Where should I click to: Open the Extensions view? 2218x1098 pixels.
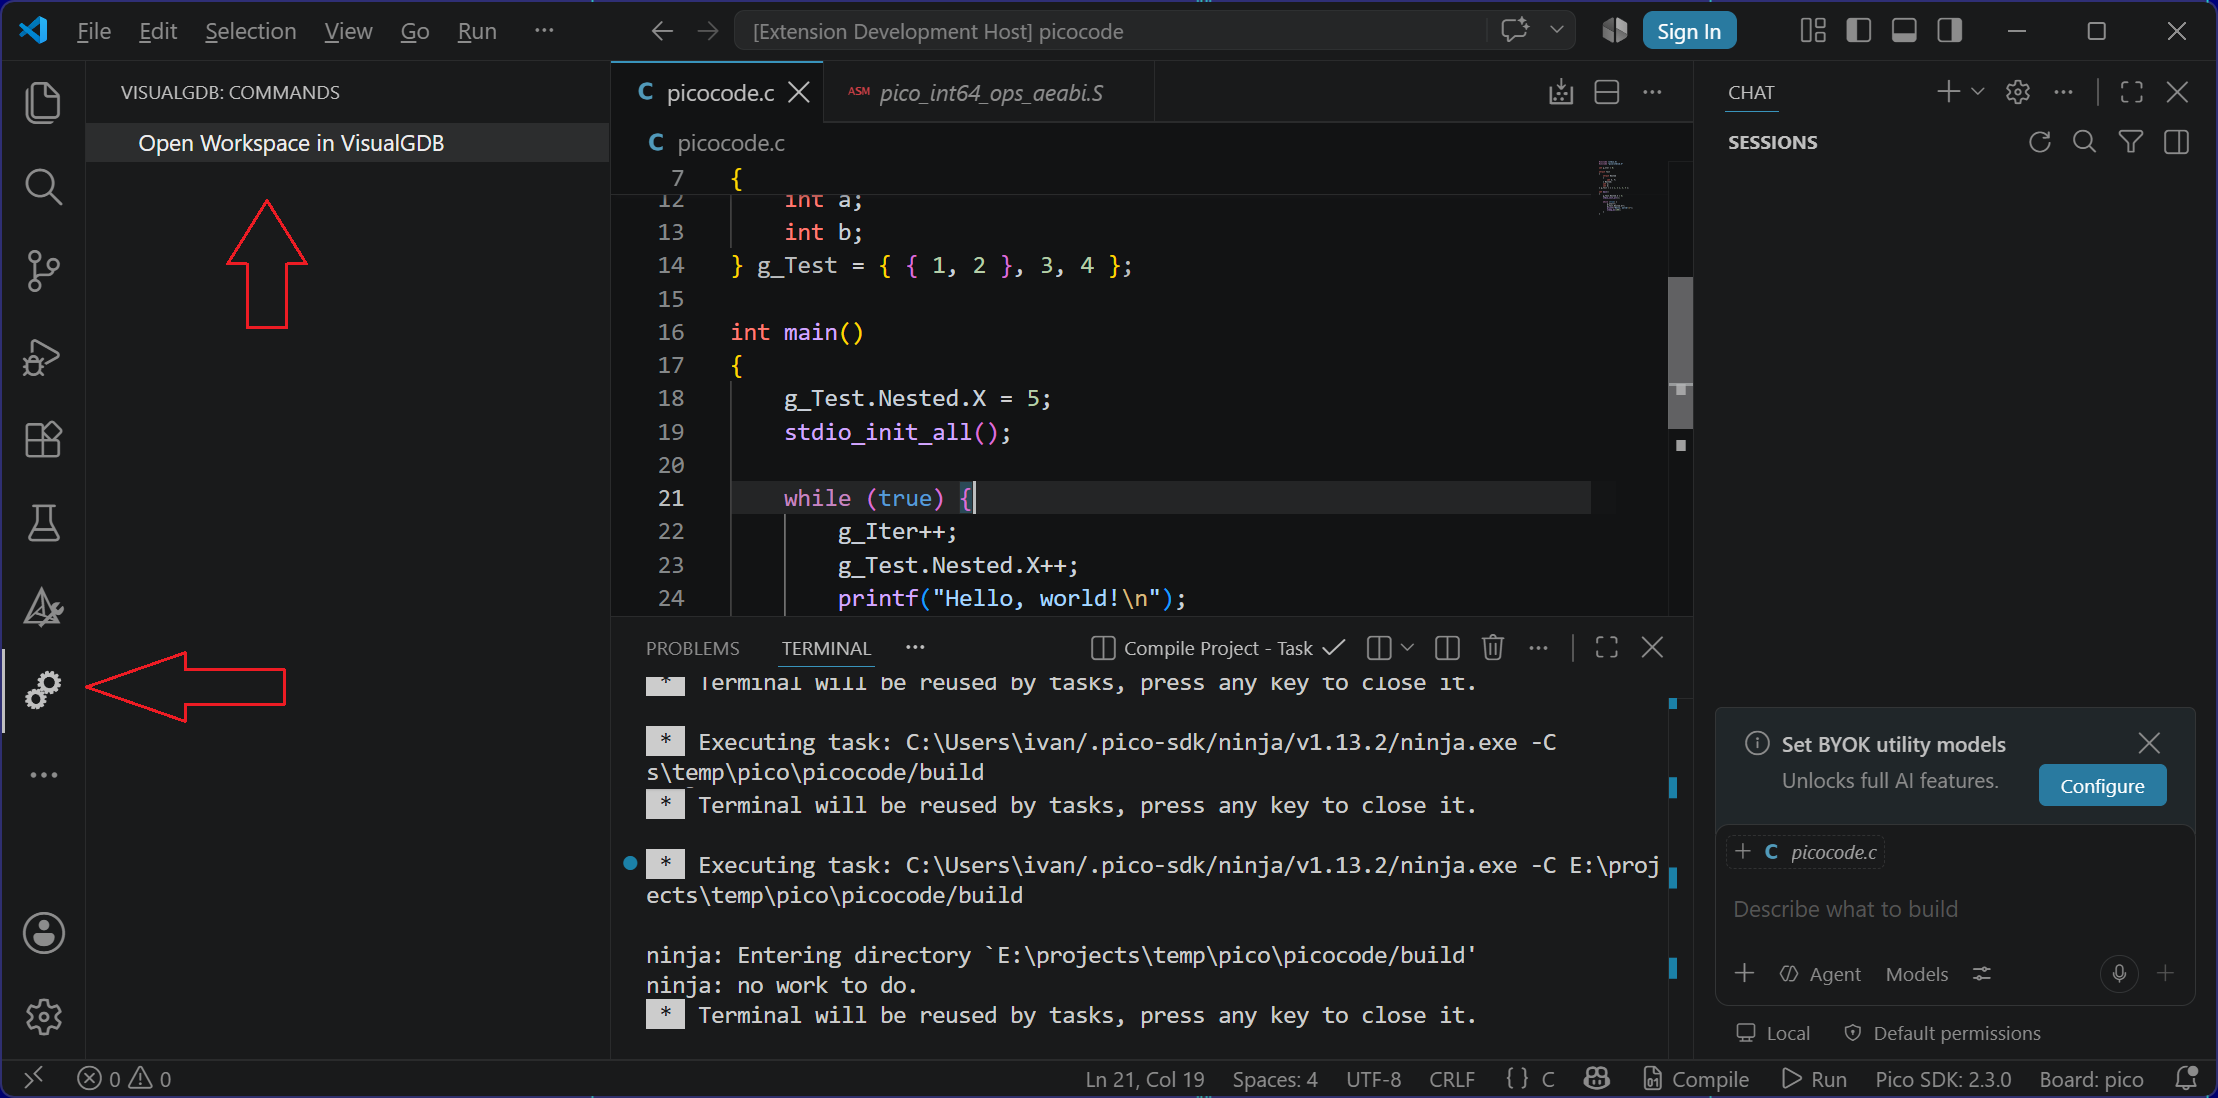coord(43,439)
